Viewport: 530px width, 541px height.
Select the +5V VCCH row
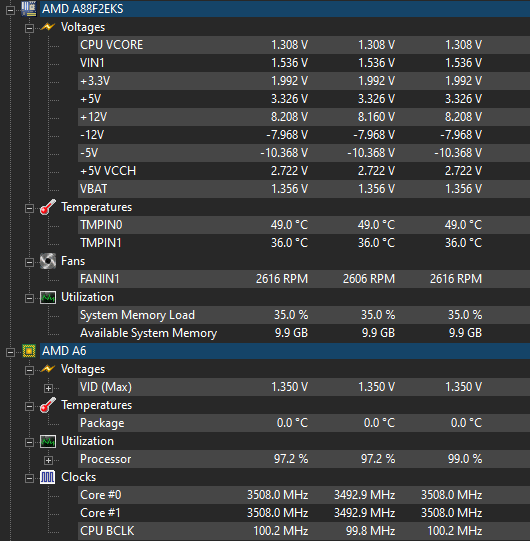coord(304,171)
